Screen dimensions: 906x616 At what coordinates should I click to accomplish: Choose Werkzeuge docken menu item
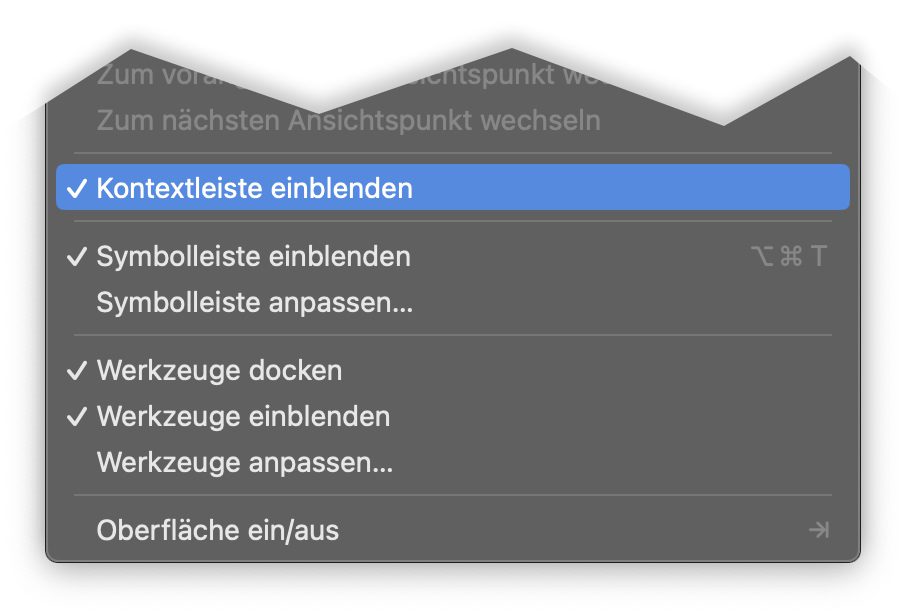219,371
